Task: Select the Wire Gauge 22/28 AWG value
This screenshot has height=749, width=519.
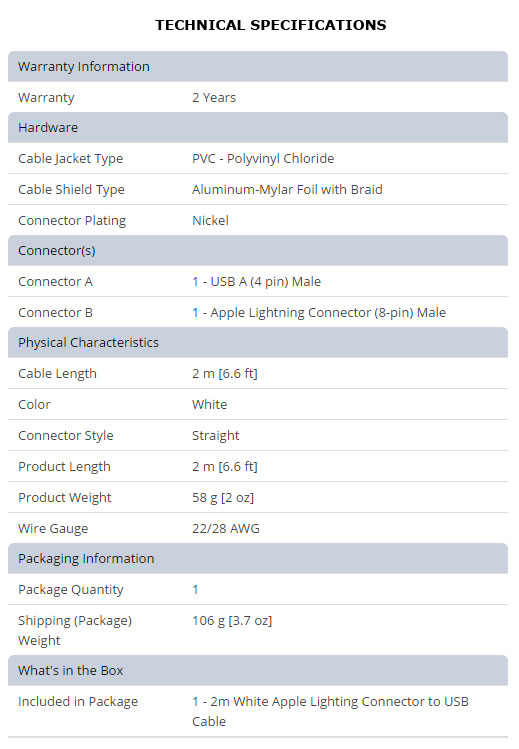Action: click(x=226, y=528)
